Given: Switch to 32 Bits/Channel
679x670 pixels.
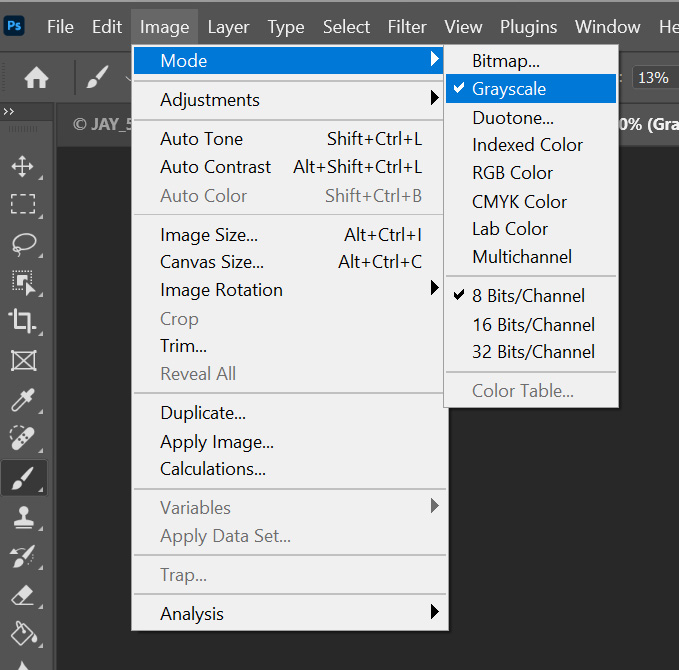Looking at the screenshot, I should pyautogui.click(x=531, y=352).
